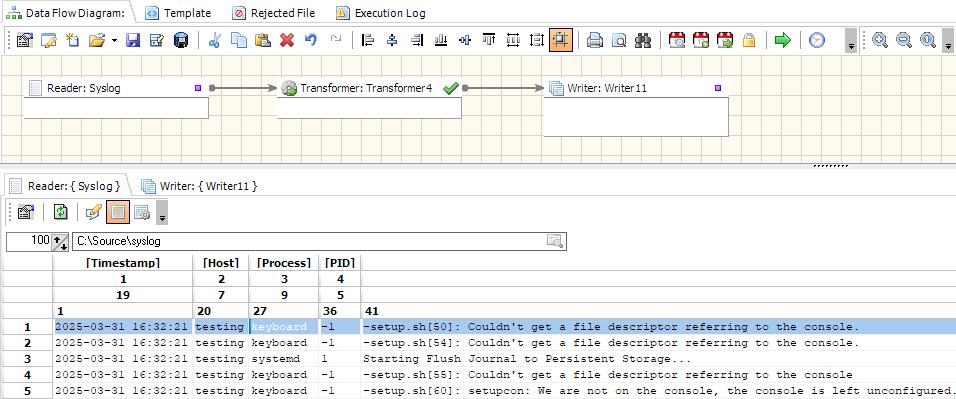Expand the open folder dropdown arrow
This screenshot has width=956, height=399.
[x=114, y=40]
